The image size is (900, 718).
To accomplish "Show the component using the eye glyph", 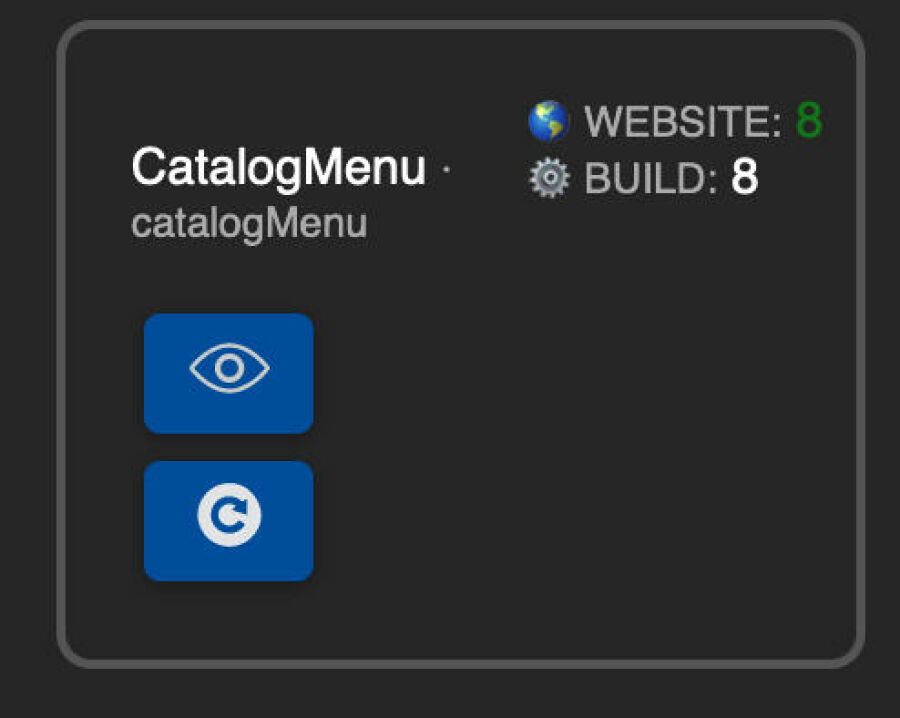I will (x=229, y=368).
